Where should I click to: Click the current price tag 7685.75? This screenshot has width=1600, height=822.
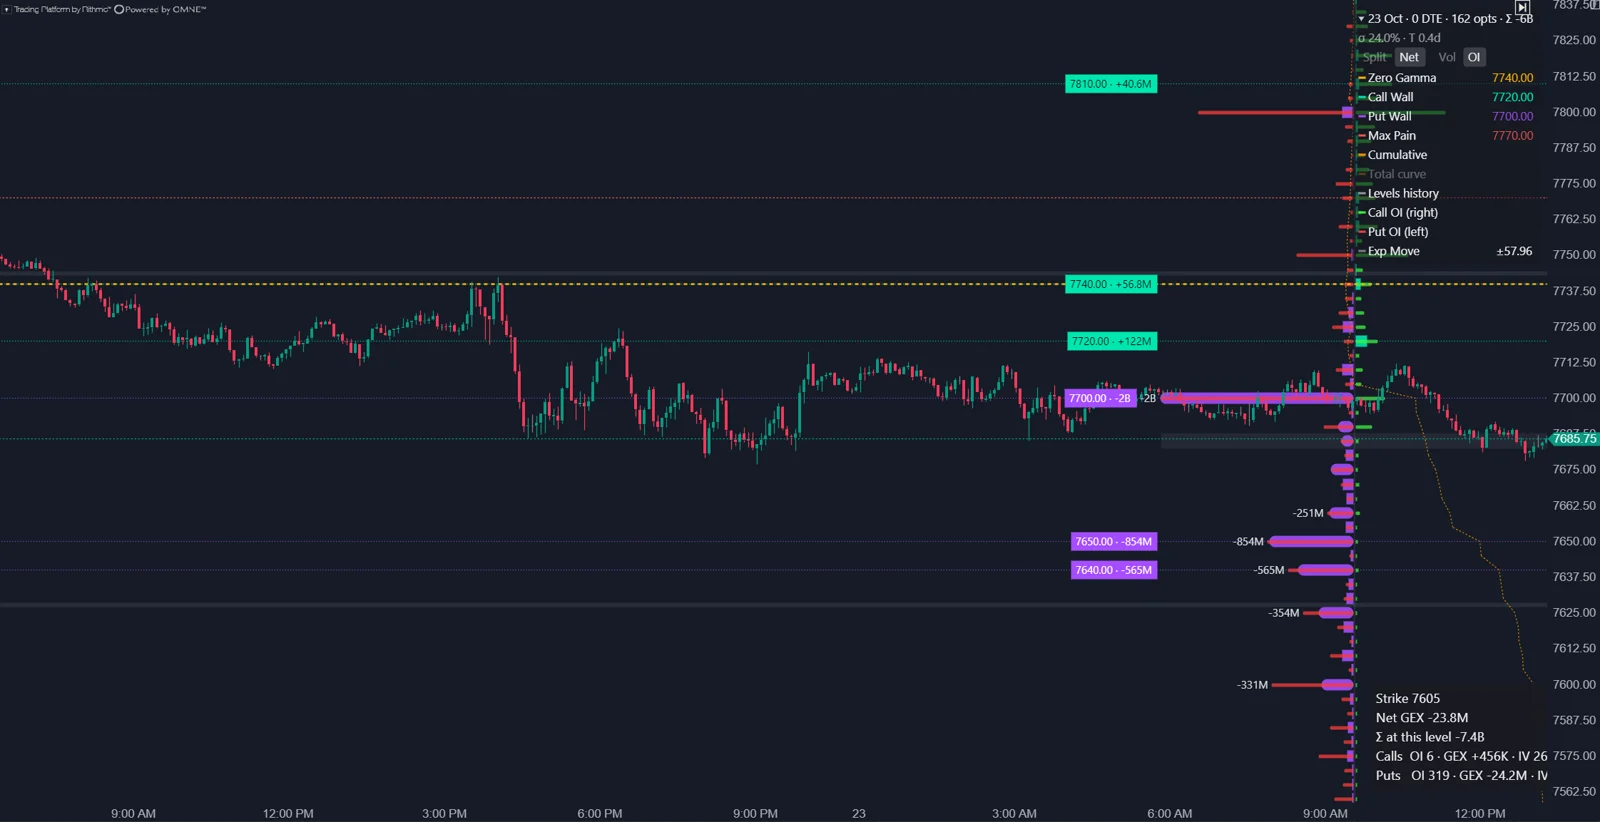point(1574,439)
